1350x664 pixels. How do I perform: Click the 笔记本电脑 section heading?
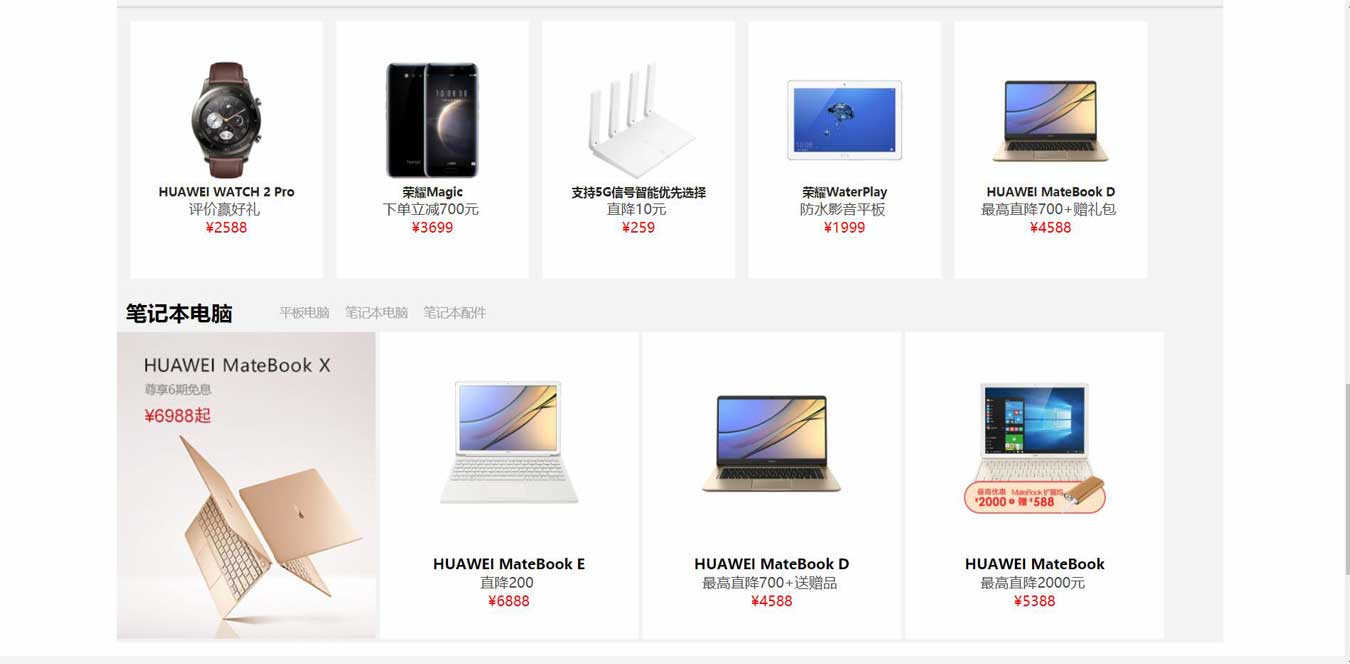pyautogui.click(x=179, y=313)
